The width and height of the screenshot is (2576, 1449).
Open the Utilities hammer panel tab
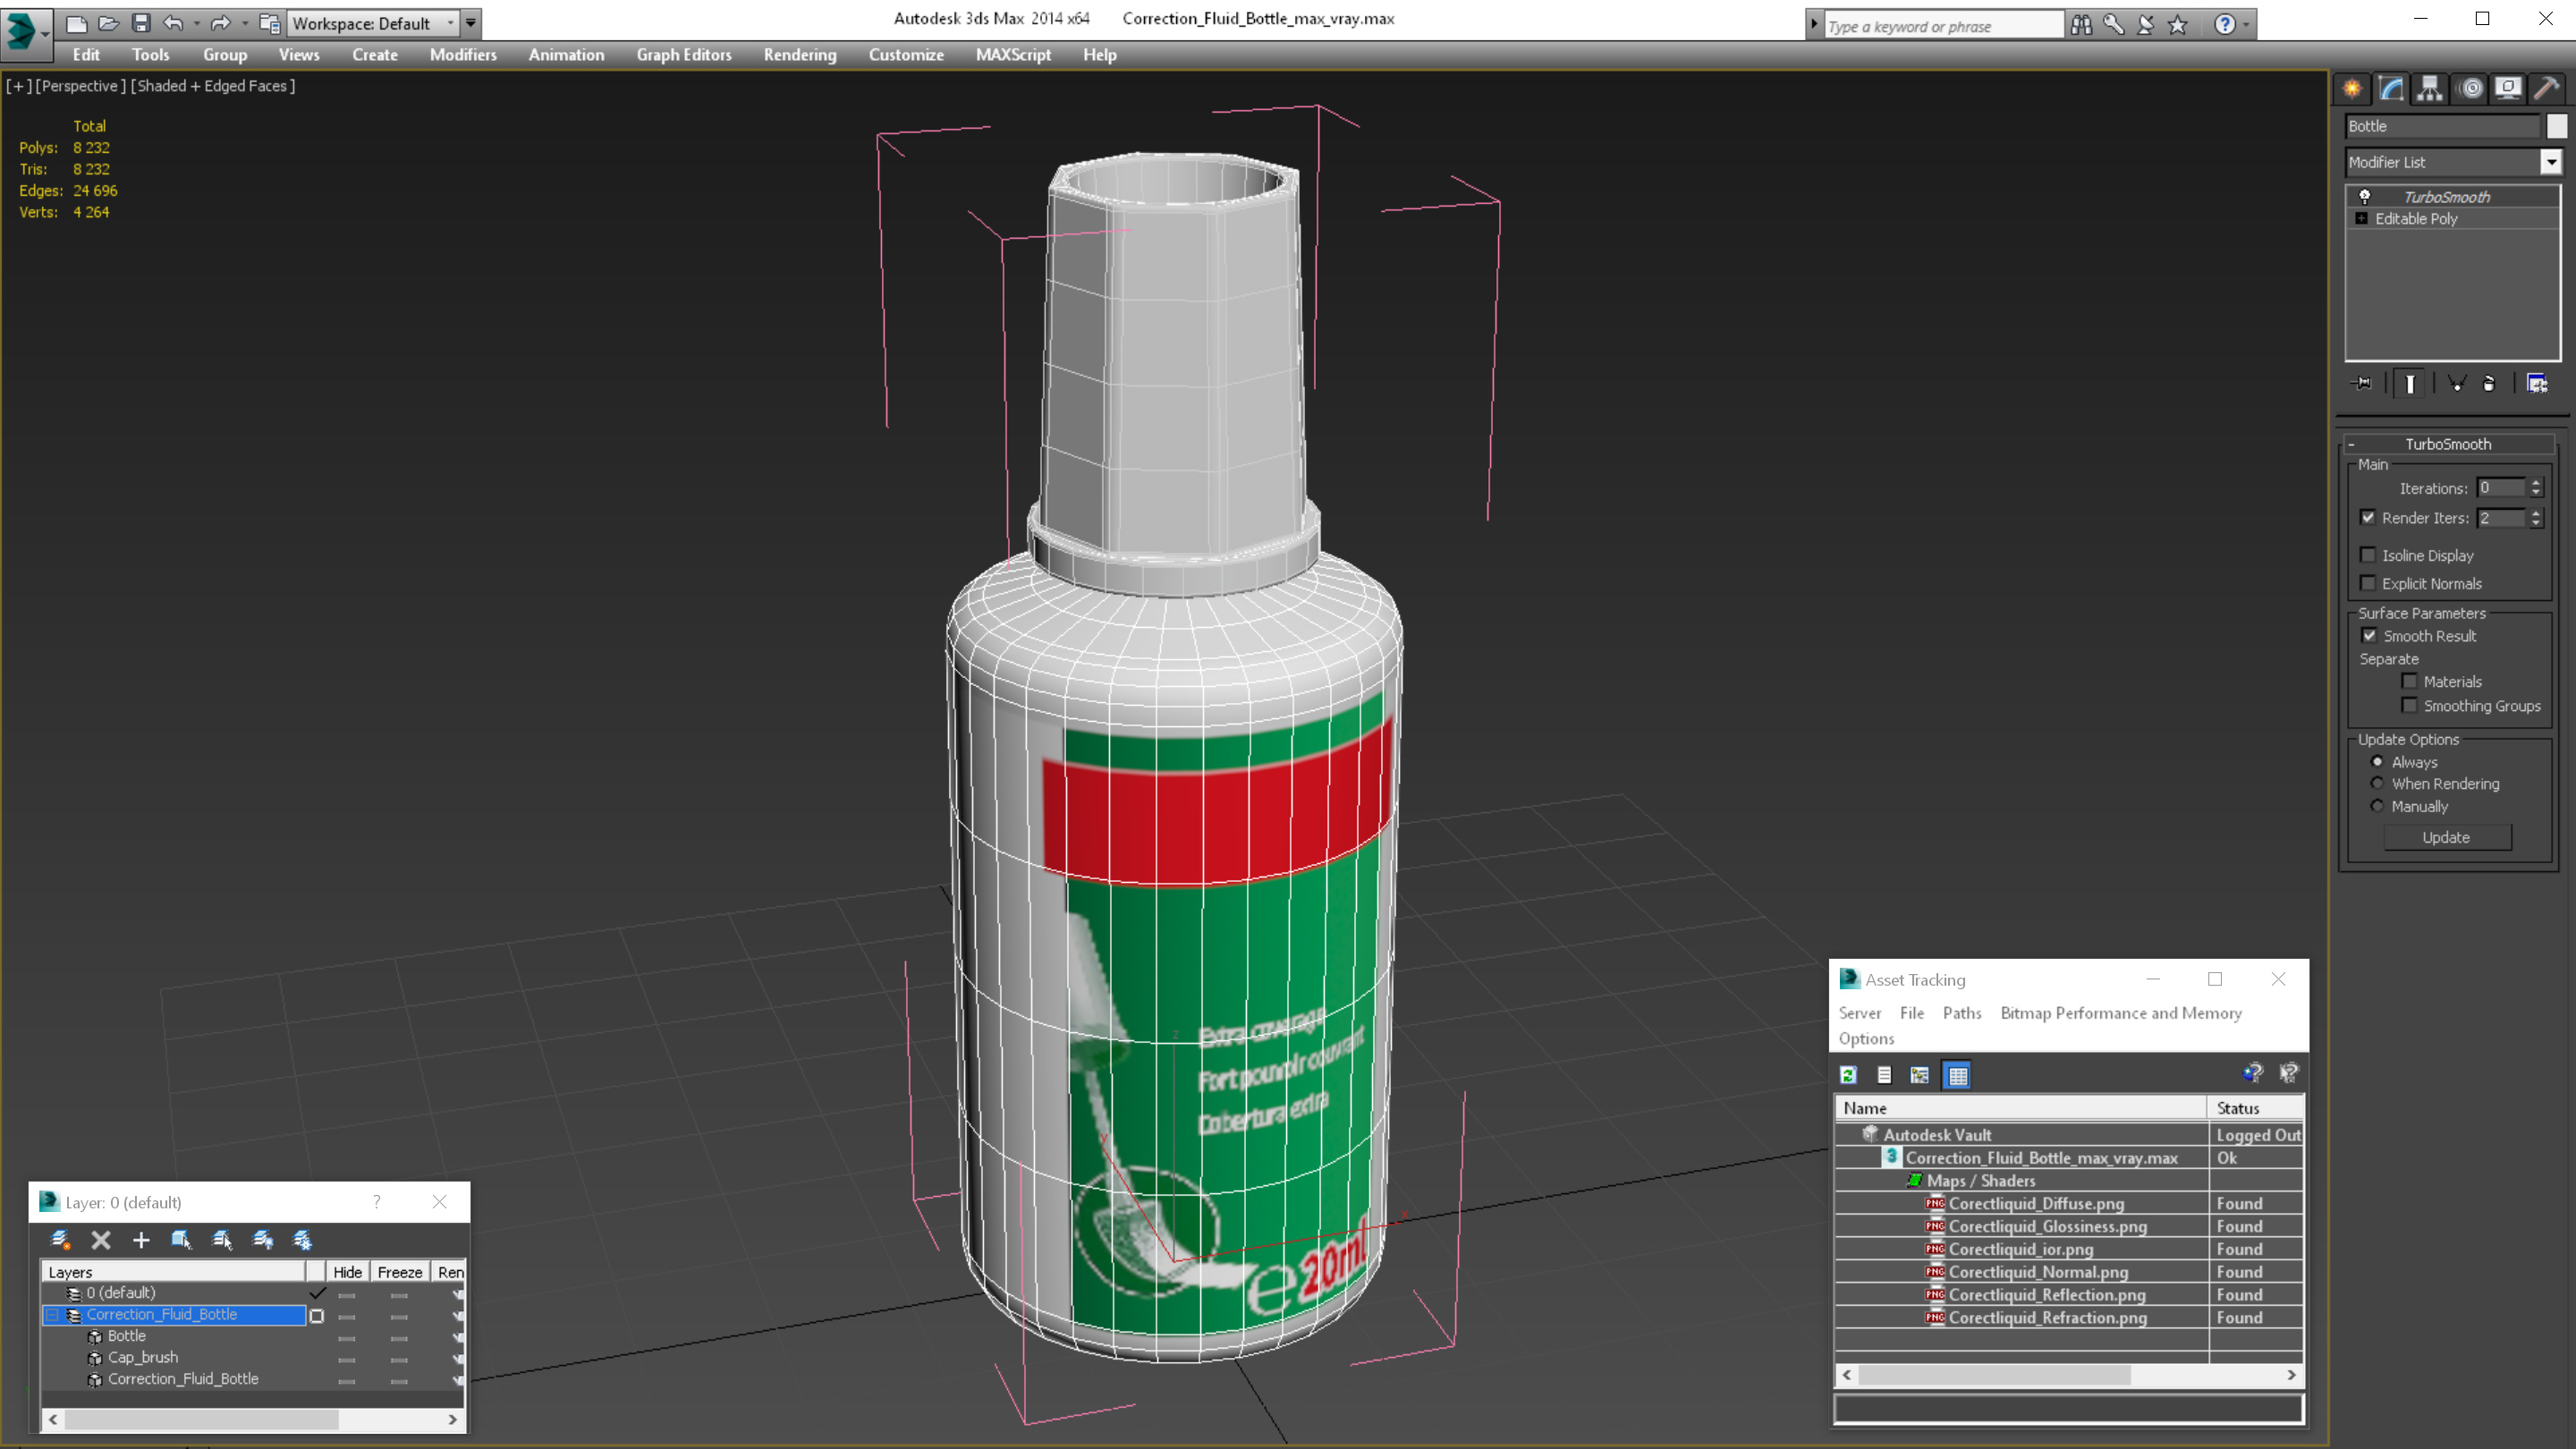(2547, 89)
